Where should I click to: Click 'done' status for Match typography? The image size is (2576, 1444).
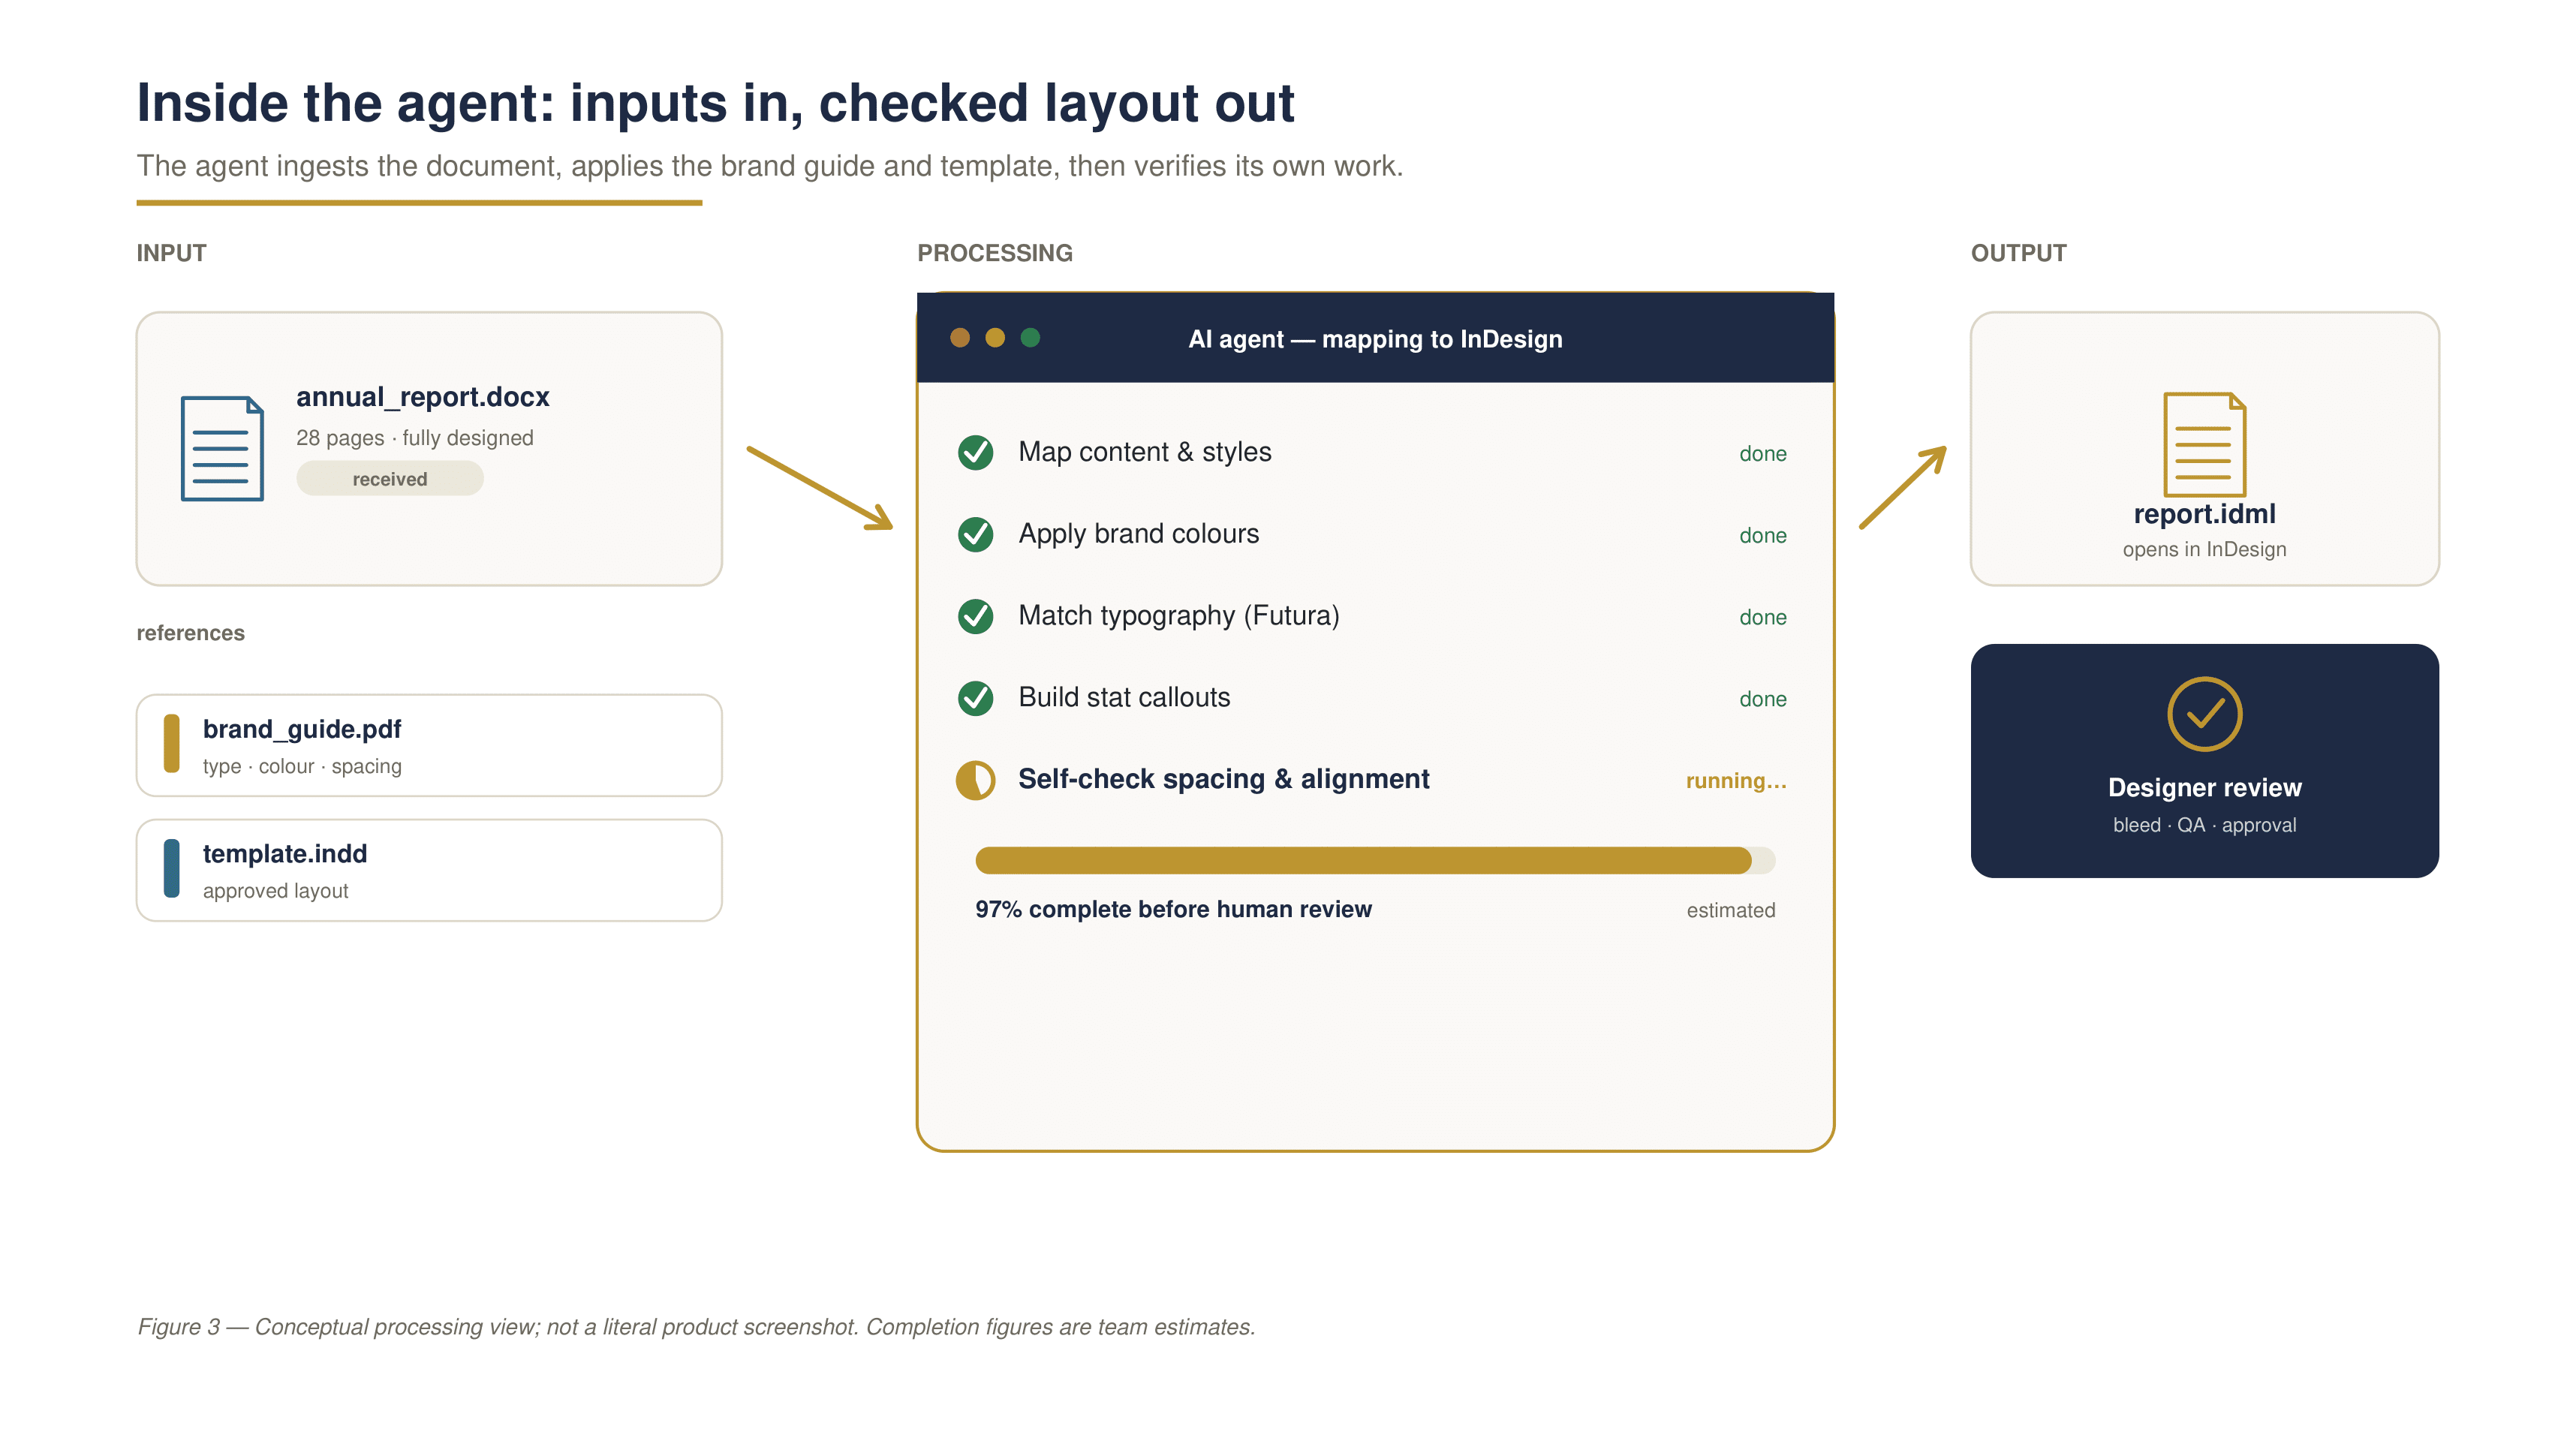tap(1763, 618)
